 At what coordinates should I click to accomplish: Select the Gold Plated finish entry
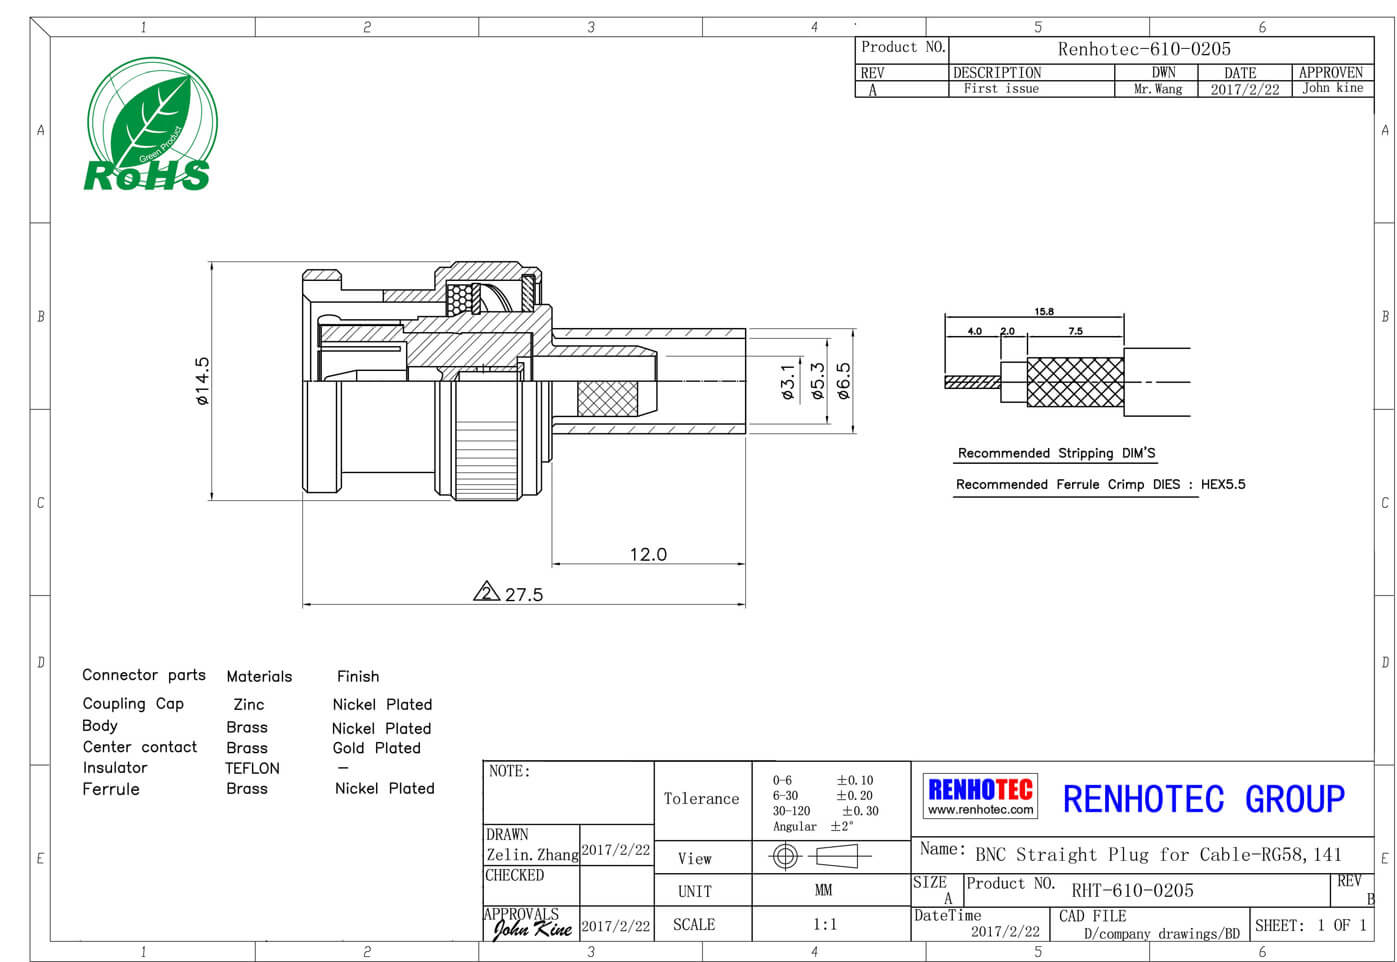tap(376, 748)
